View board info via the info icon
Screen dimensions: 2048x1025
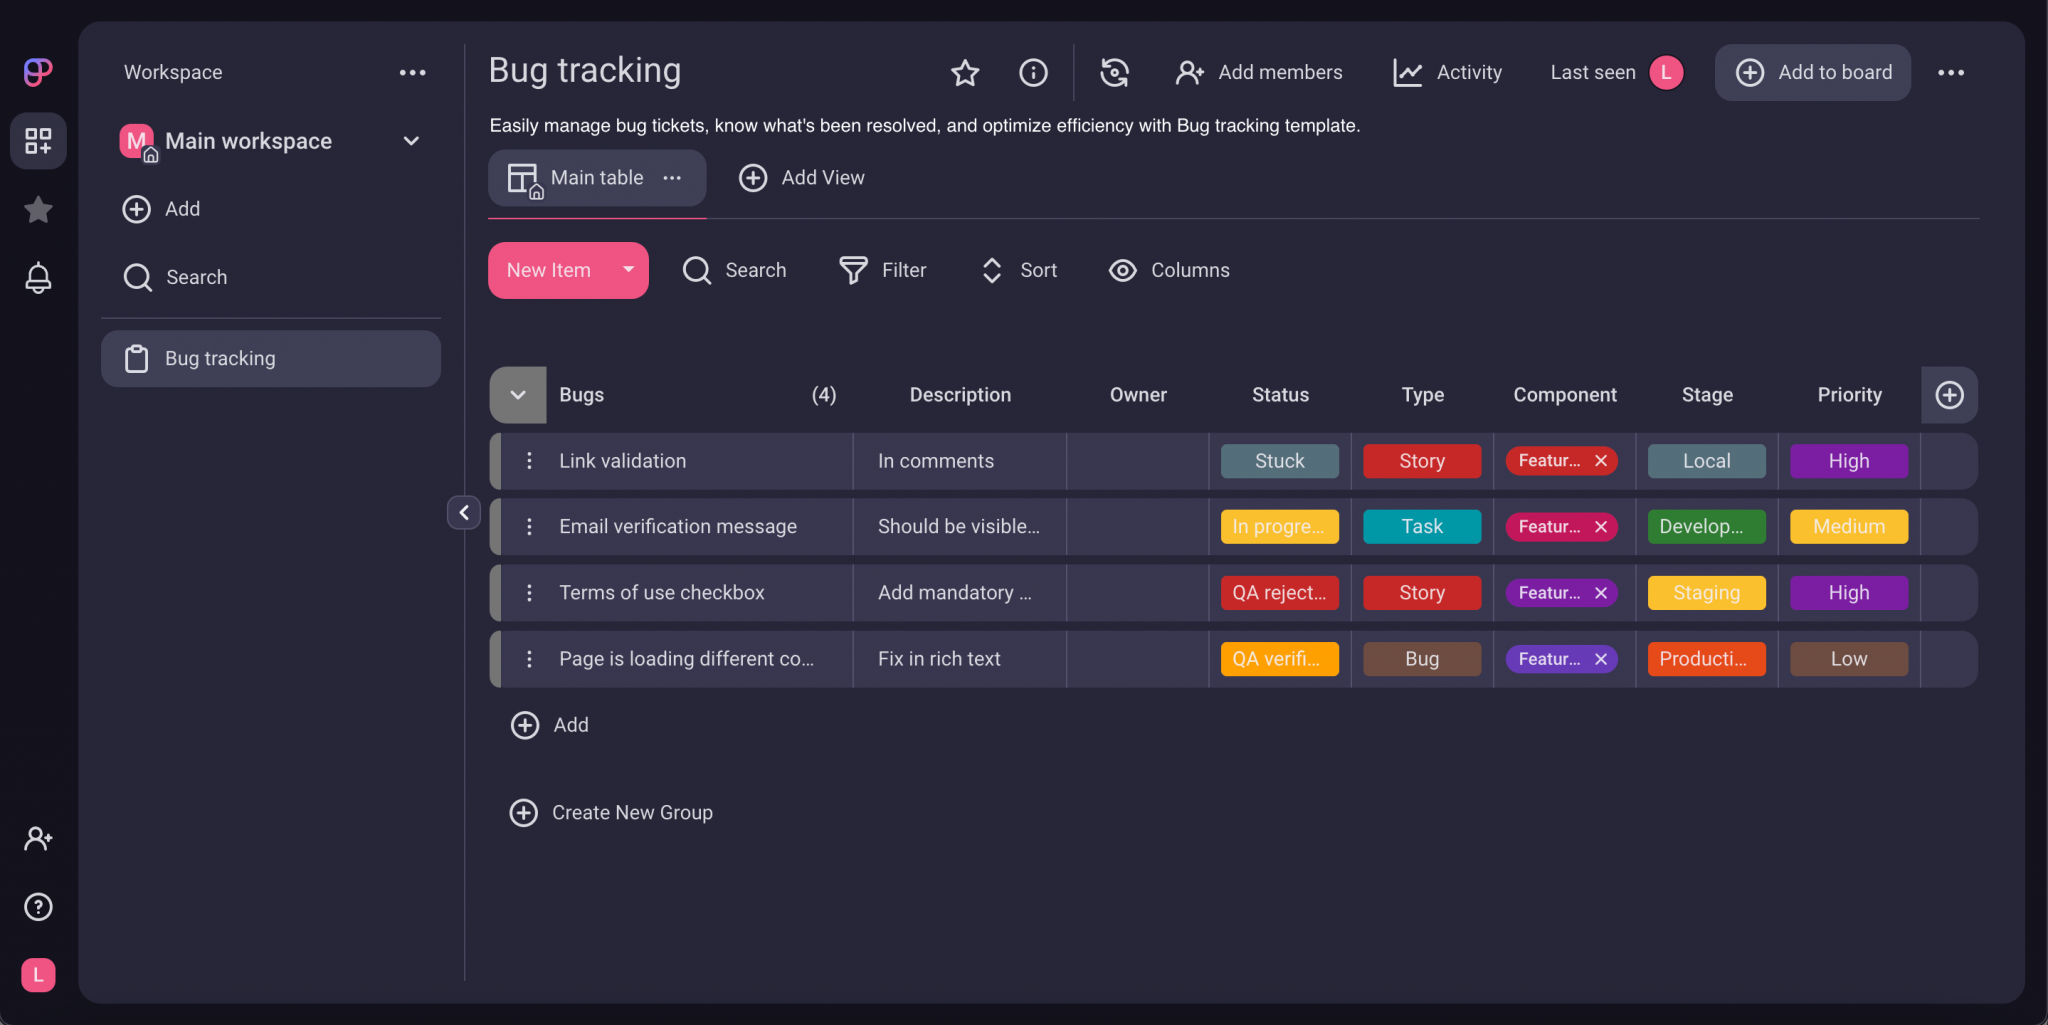click(x=1033, y=72)
